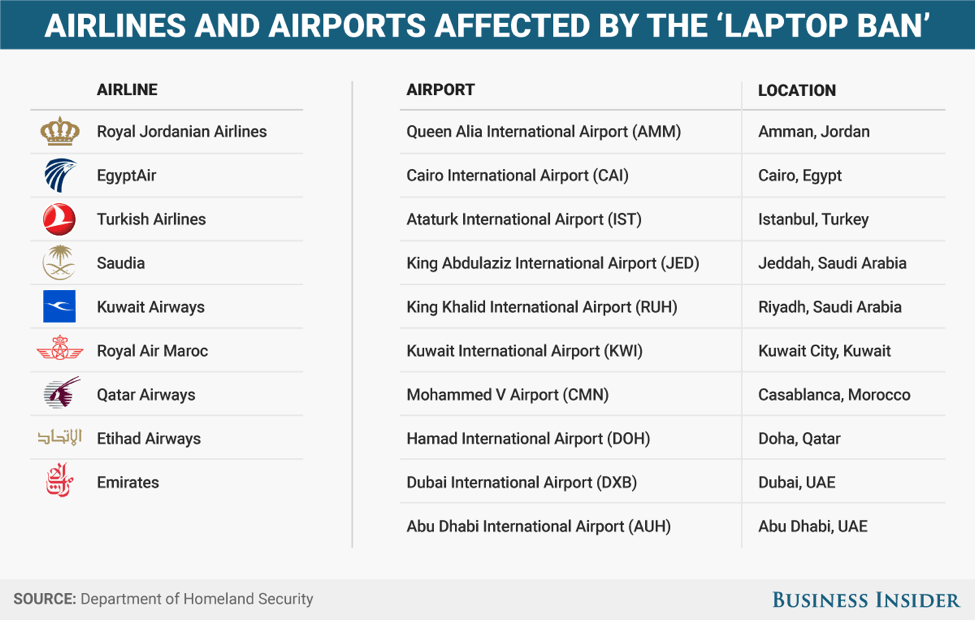This screenshot has width=975, height=620.
Task: Click the Saudia palm tree logo
Action: (x=60, y=262)
